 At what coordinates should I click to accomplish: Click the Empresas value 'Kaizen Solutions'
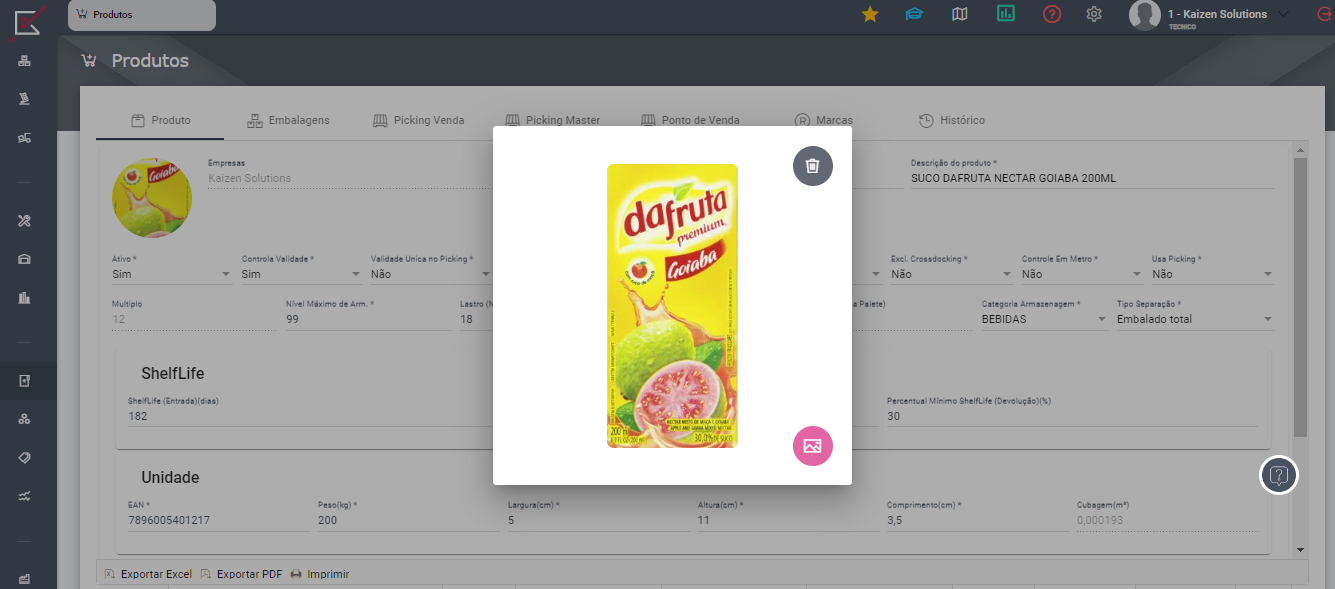tap(250, 178)
